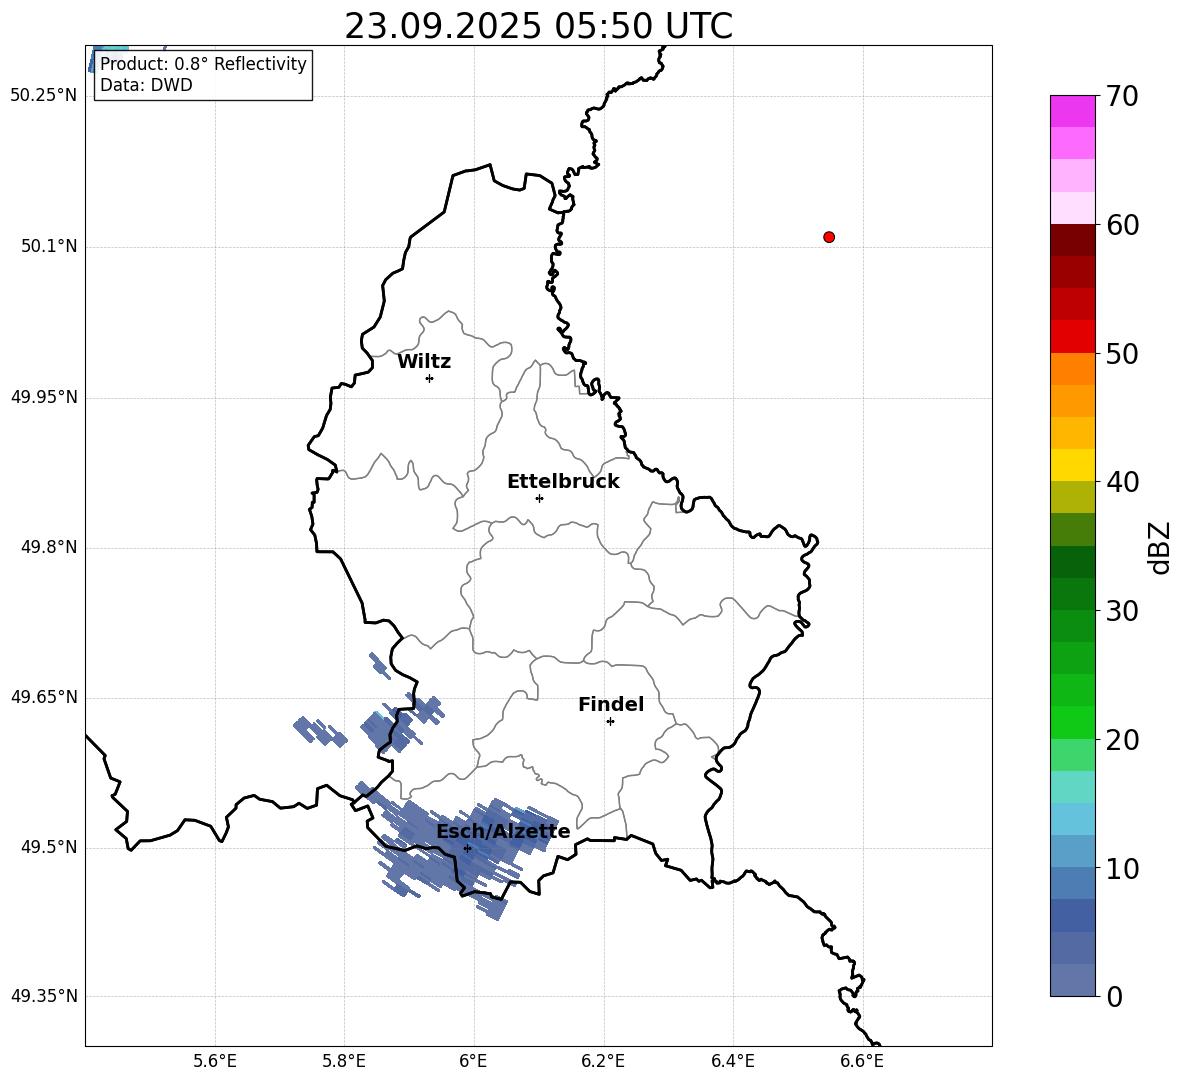Click the Wiltz station cross marker

coord(430,378)
